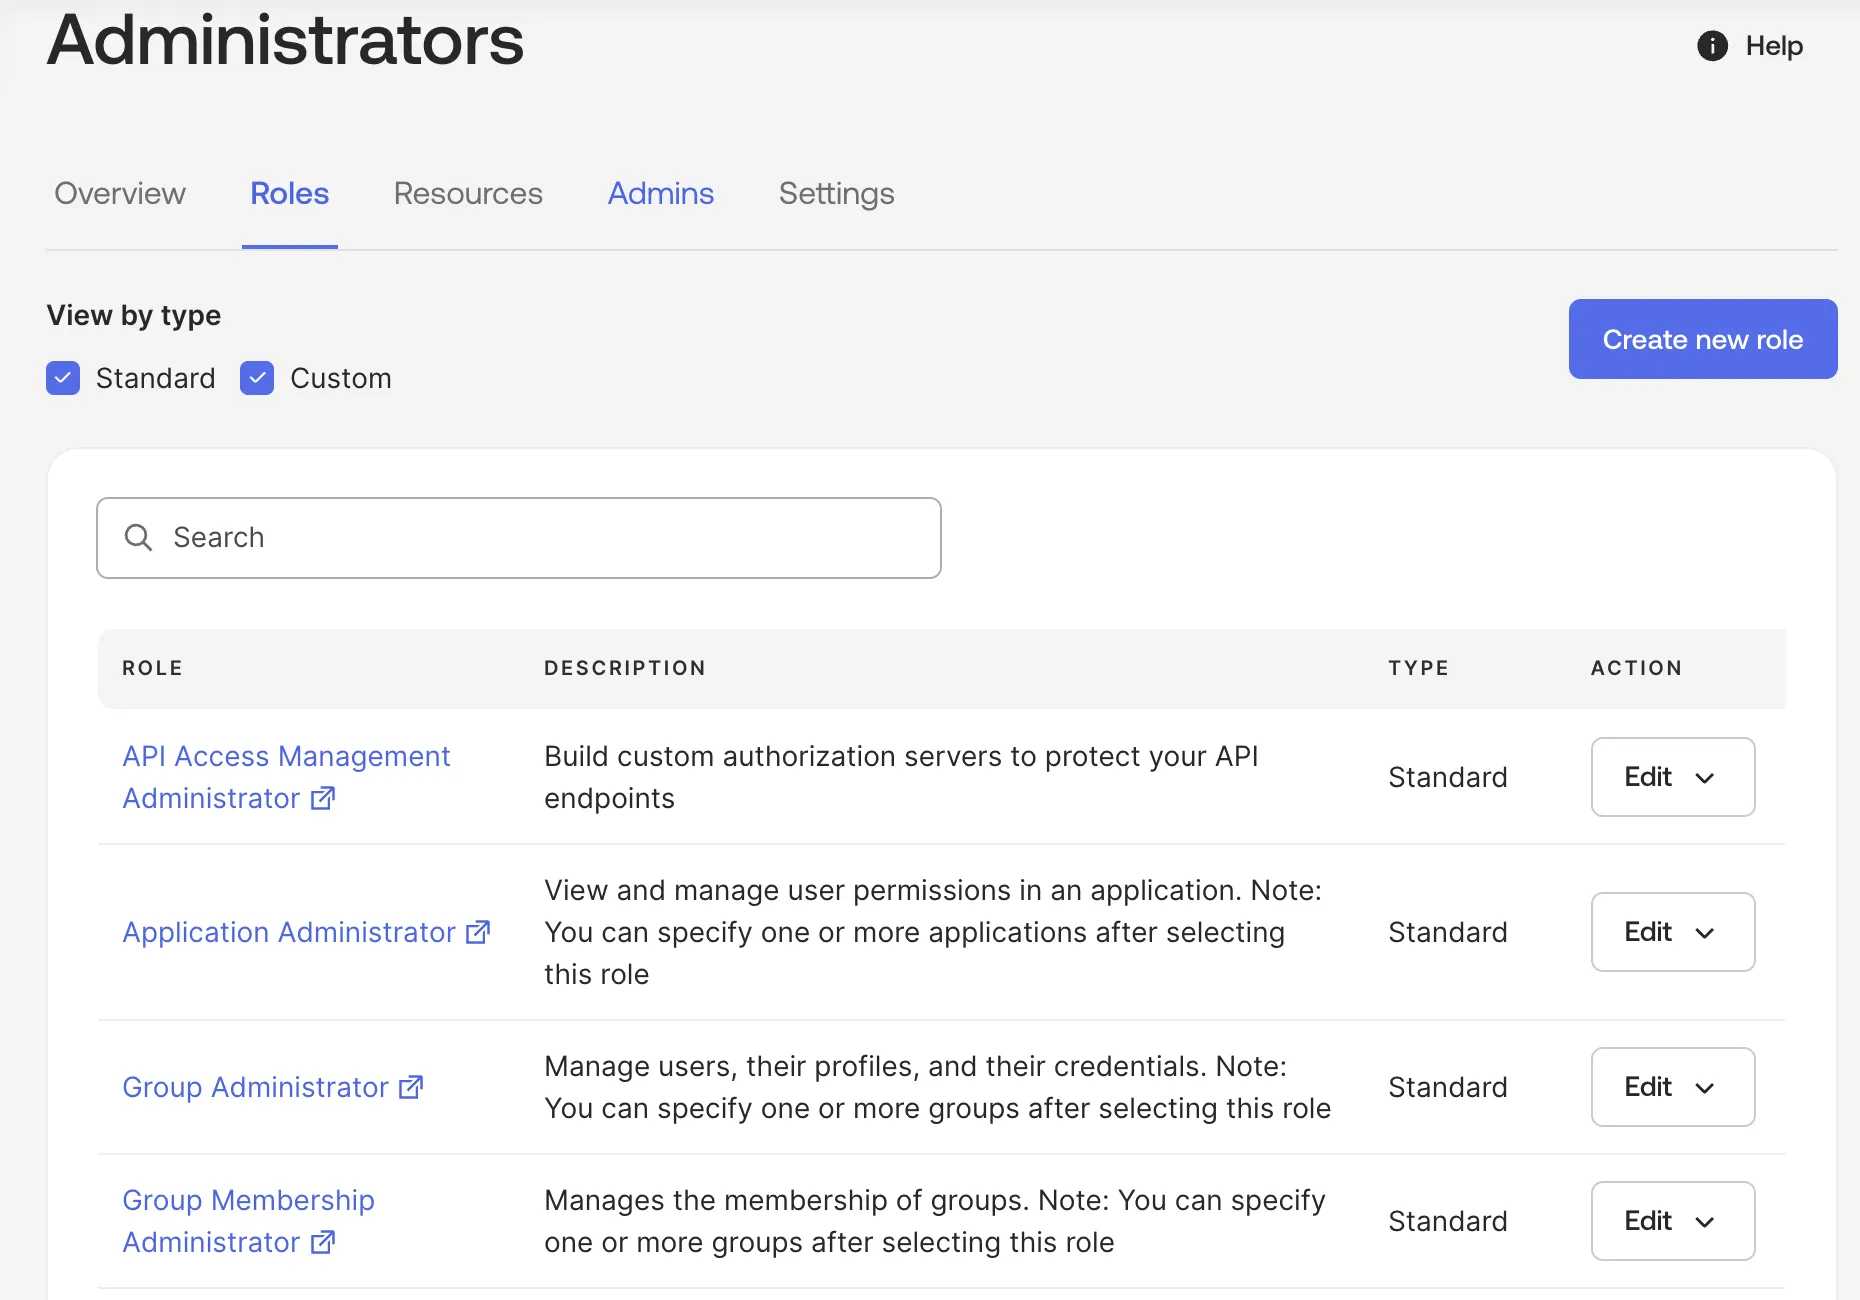Open the Resources tab
The width and height of the screenshot is (1860, 1300).
(x=468, y=193)
